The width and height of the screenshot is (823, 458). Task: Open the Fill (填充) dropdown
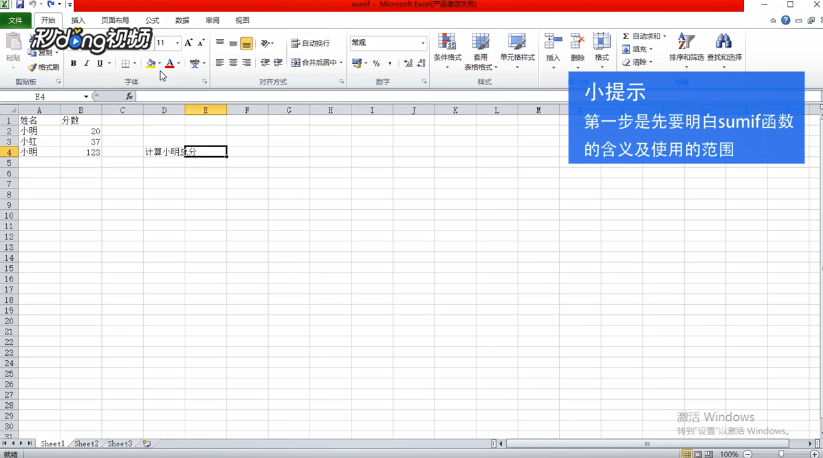637,49
